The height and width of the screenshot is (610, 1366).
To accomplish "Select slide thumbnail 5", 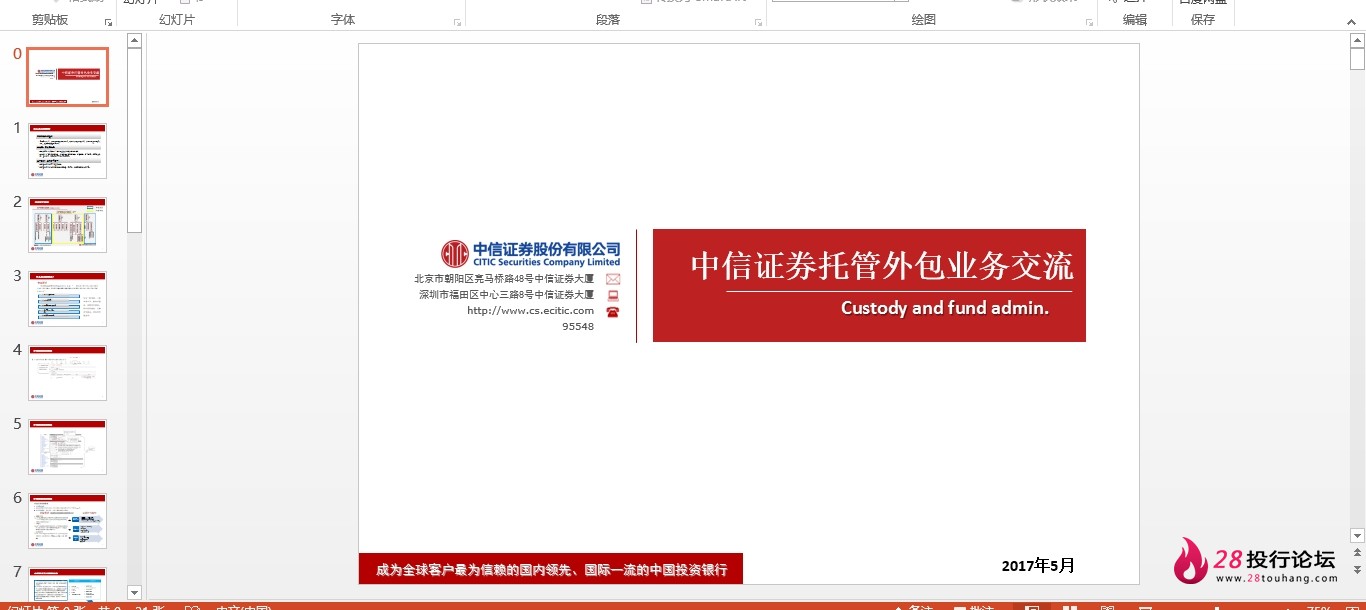I will (67, 447).
